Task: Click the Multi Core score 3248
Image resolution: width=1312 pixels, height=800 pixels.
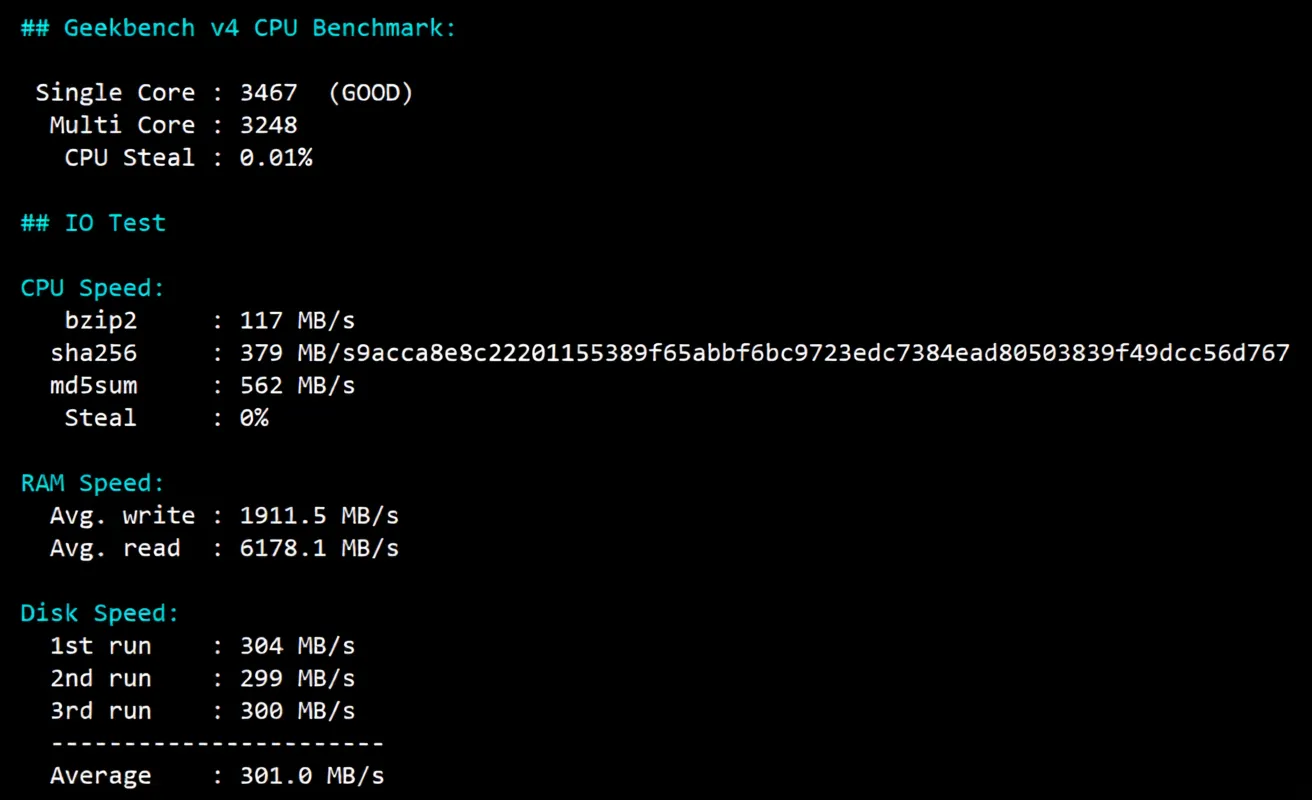Action: click(x=268, y=125)
